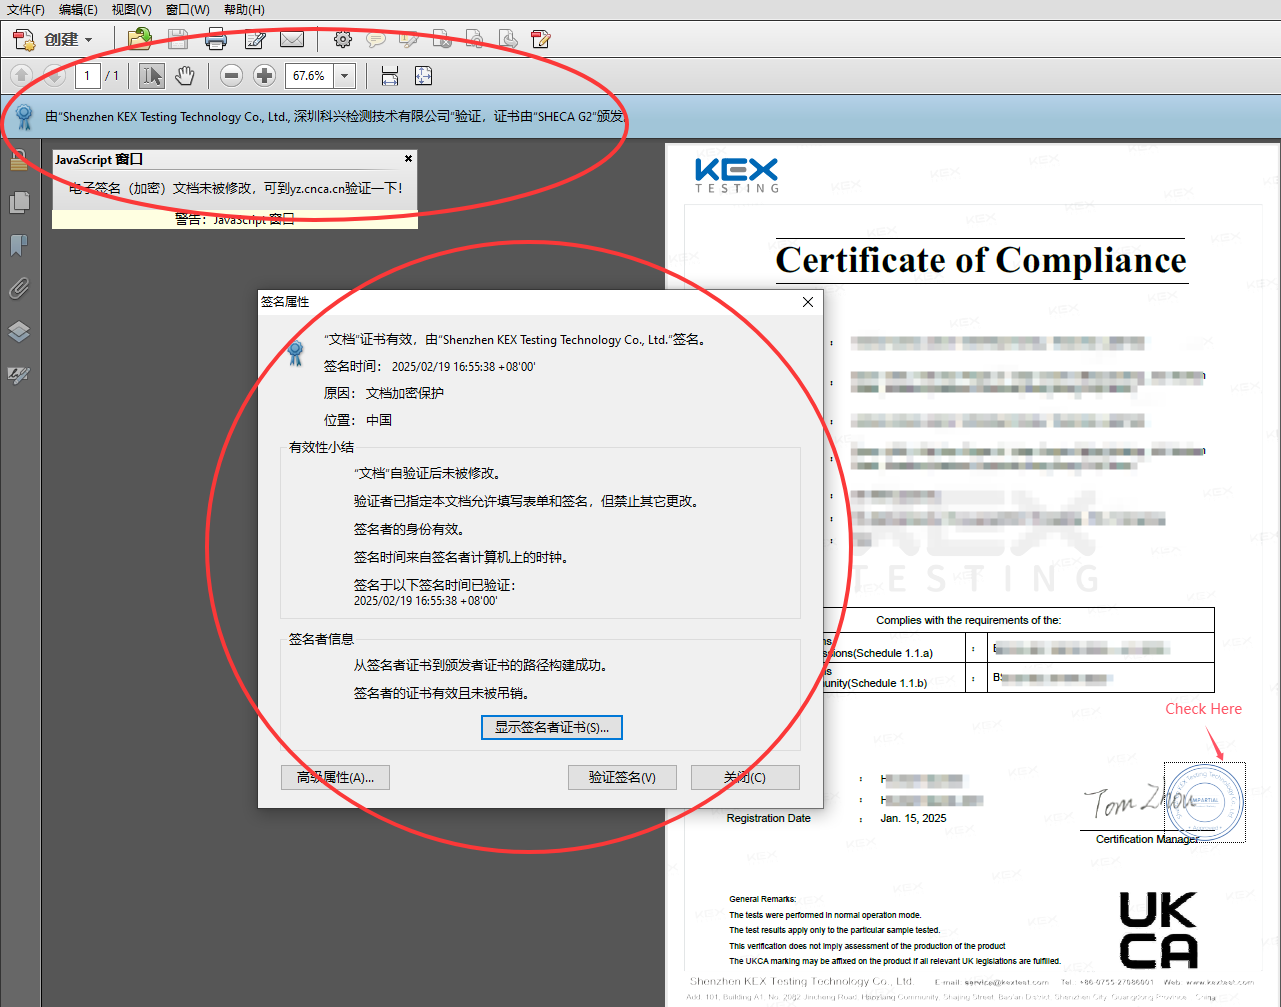Click the blue signature ribbon in banner

point(24,117)
